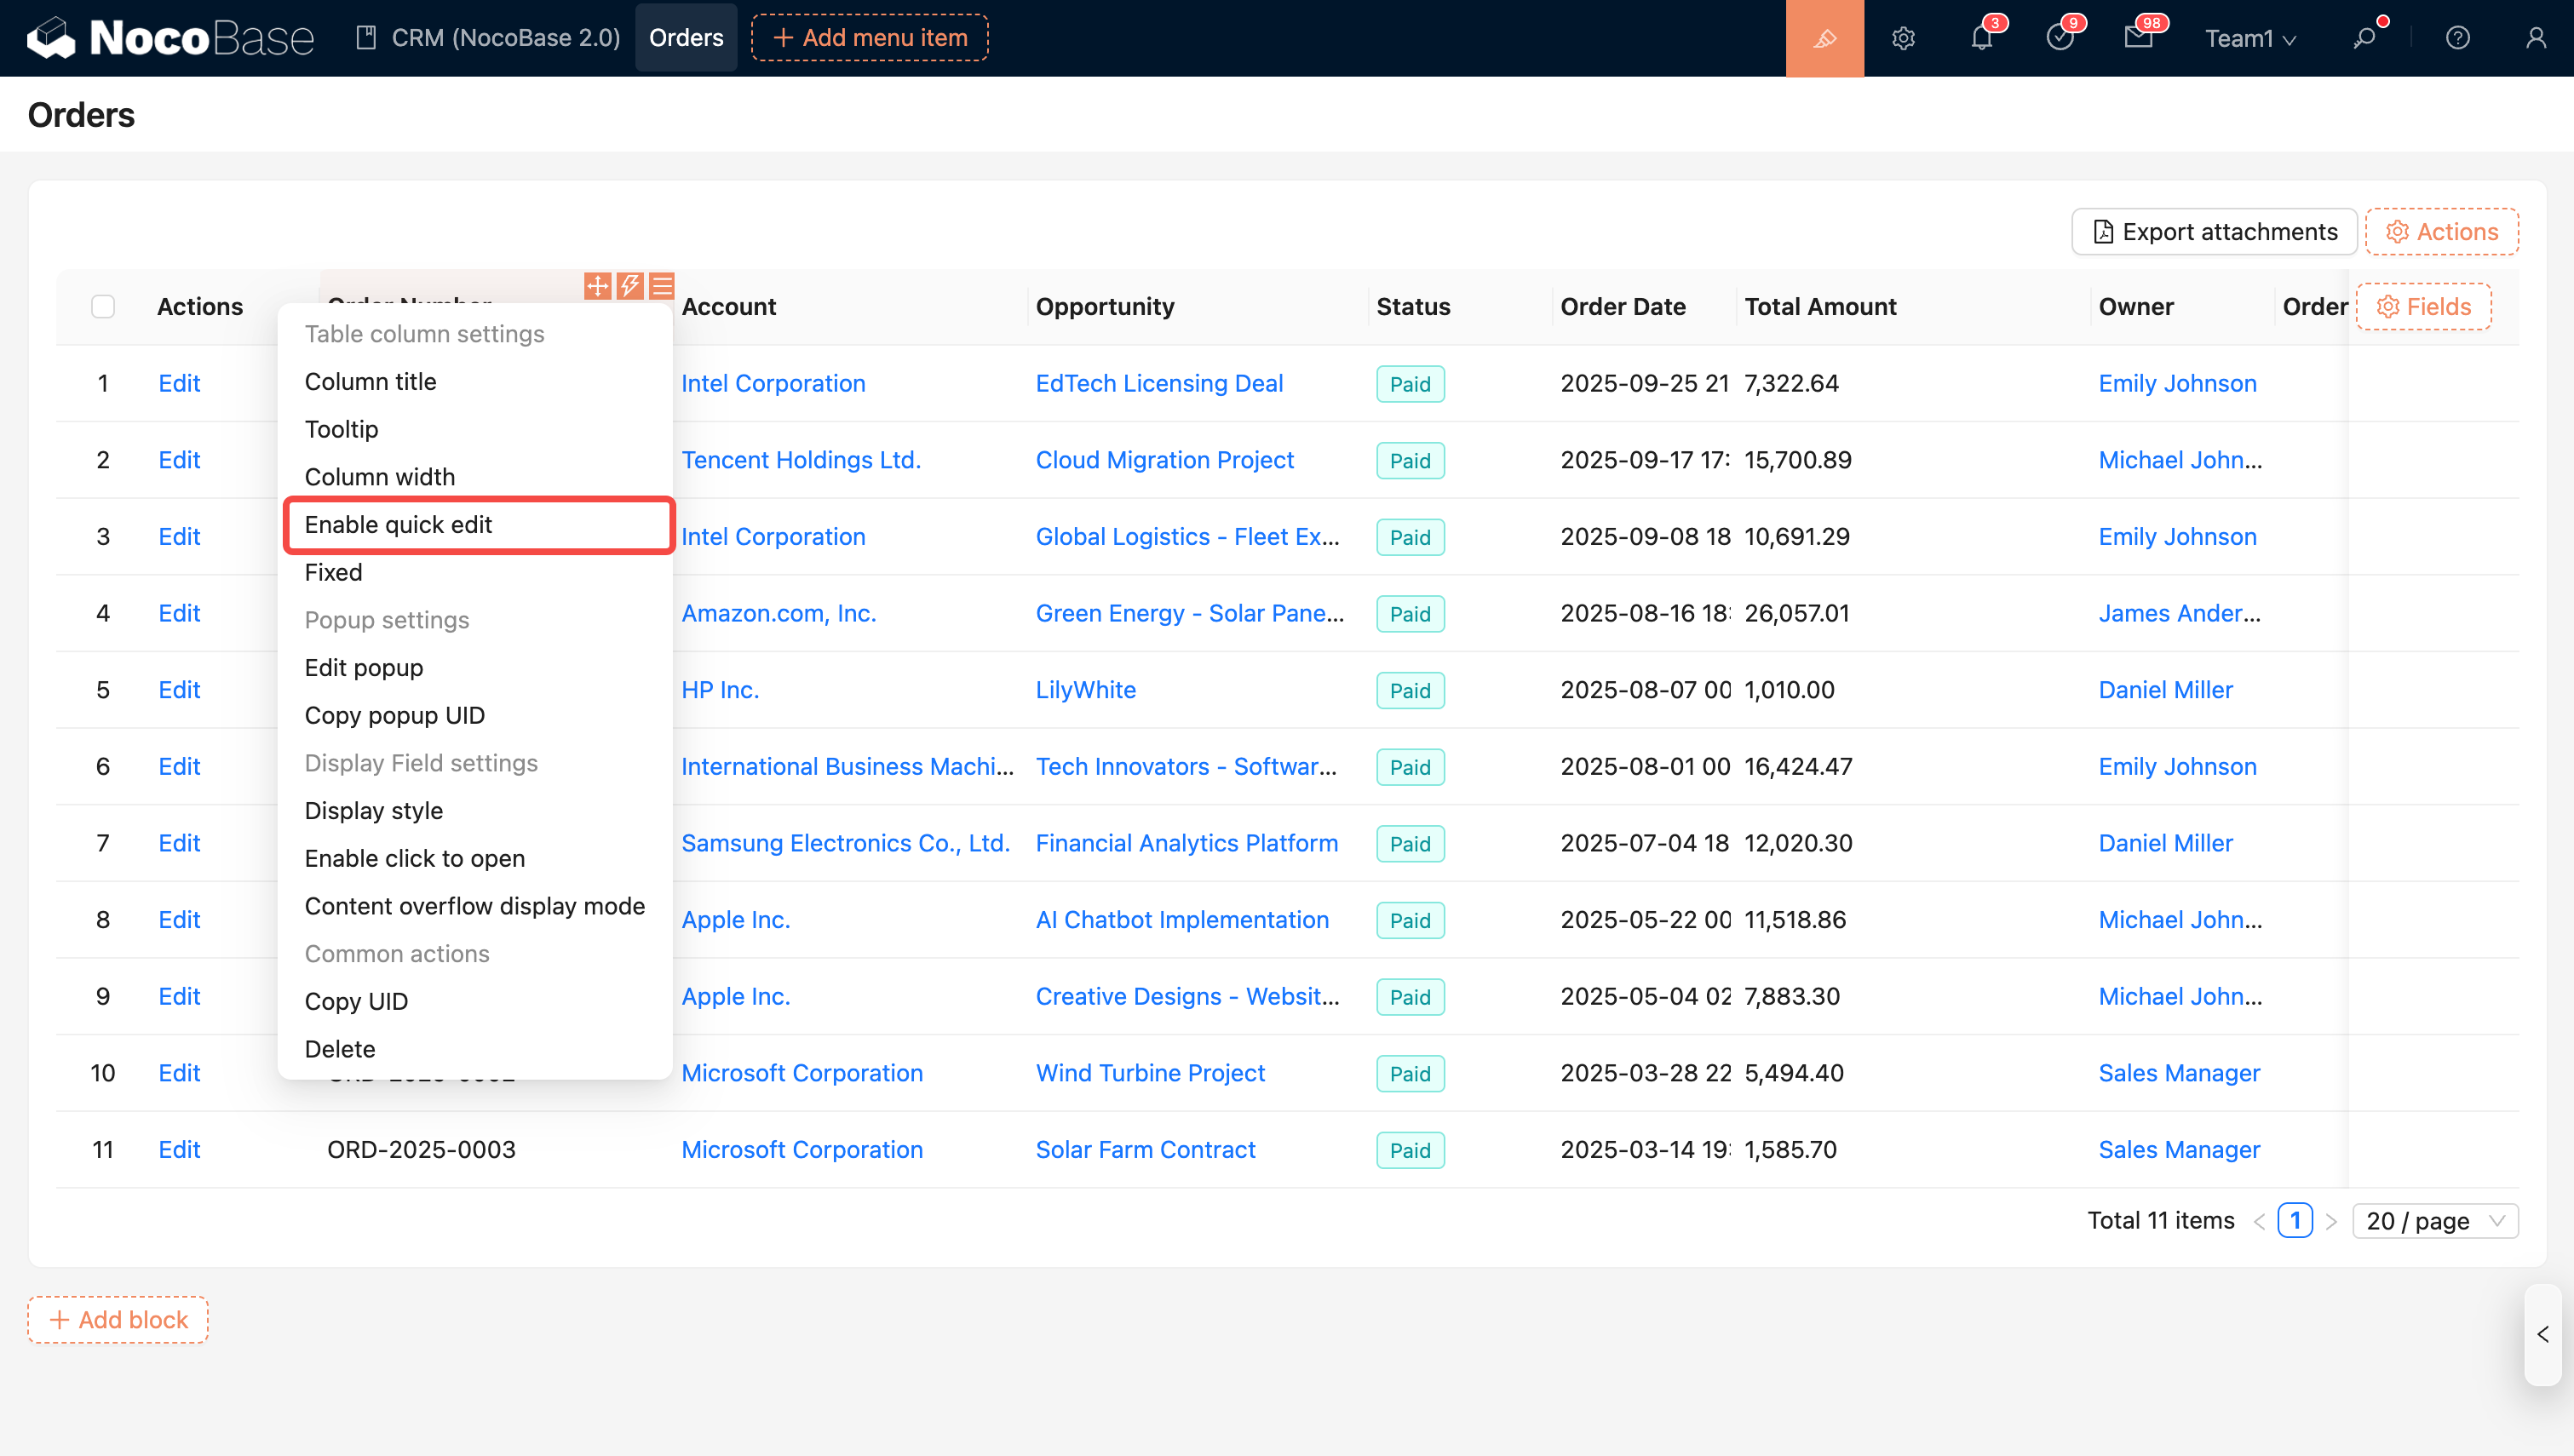Open the notifications bell icon
The width and height of the screenshot is (2574, 1456).
(x=1981, y=38)
